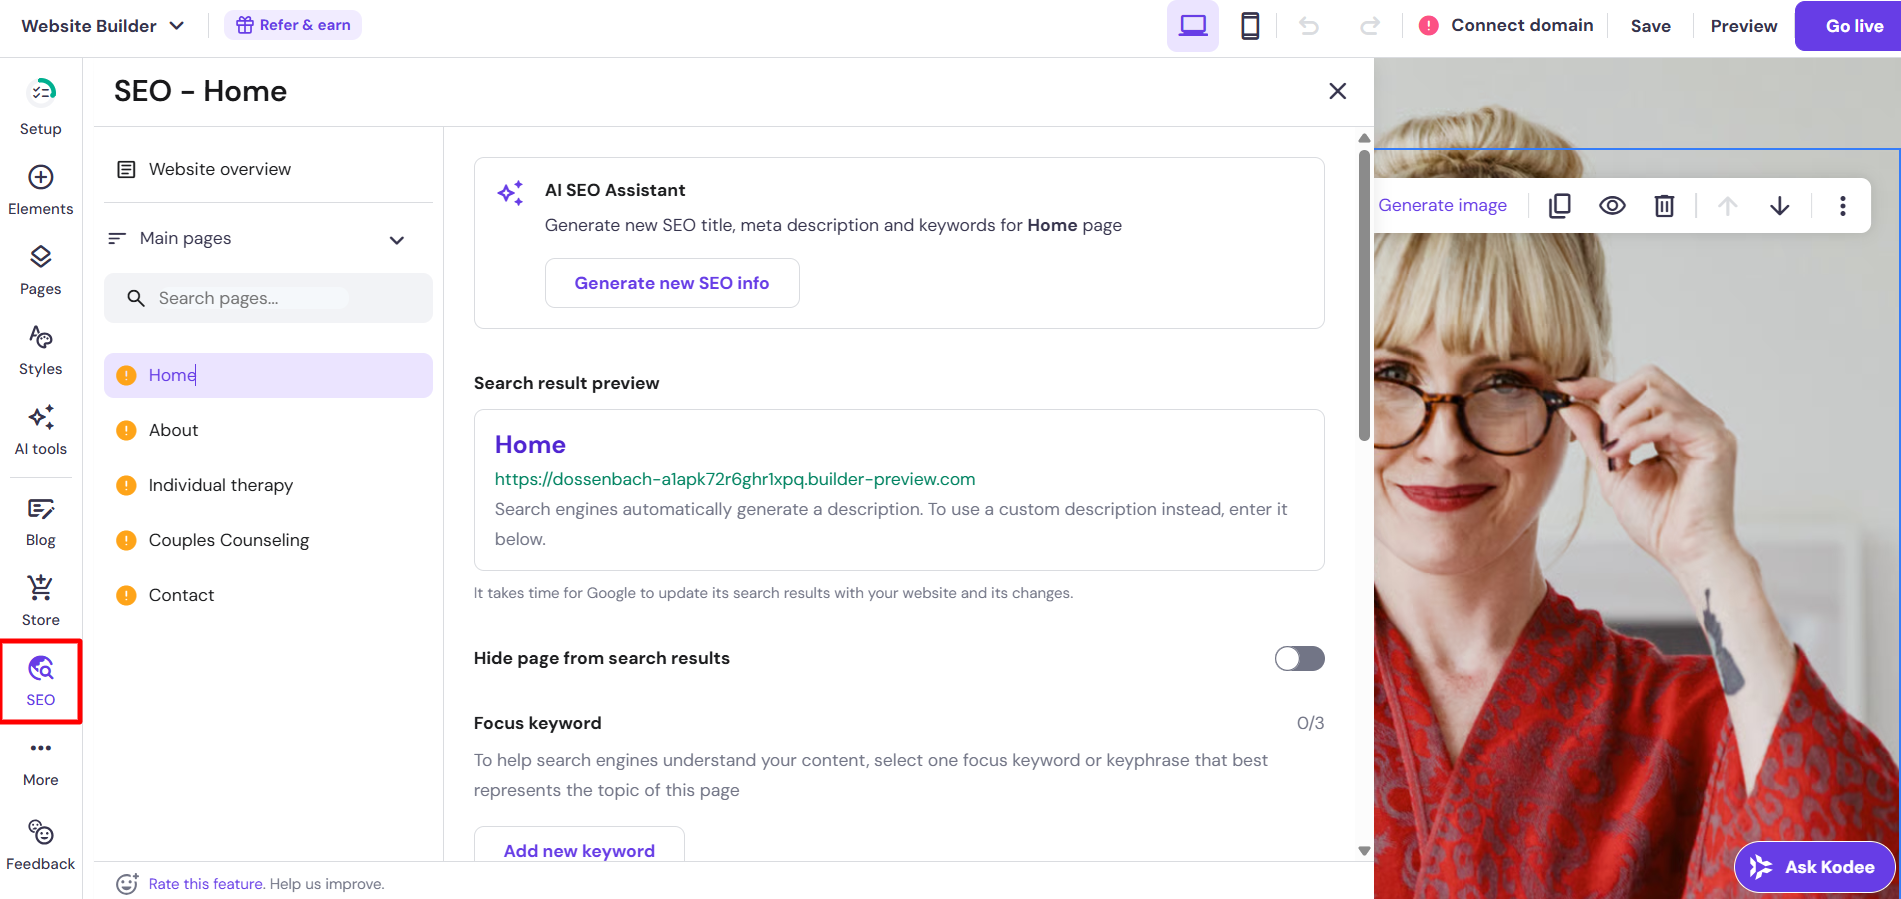Switch to desktop view

click(1192, 26)
